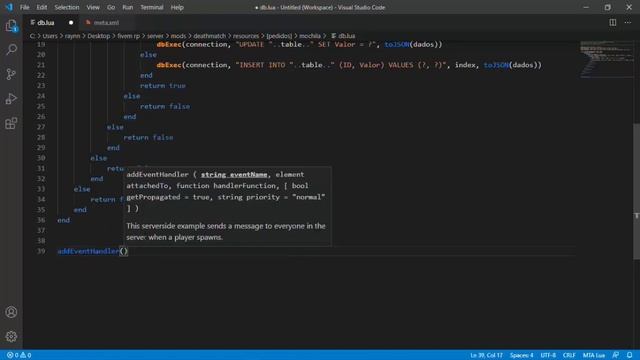This screenshot has width=640, height=360.
Task: Split the editor to the right
Action: pos(613,22)
